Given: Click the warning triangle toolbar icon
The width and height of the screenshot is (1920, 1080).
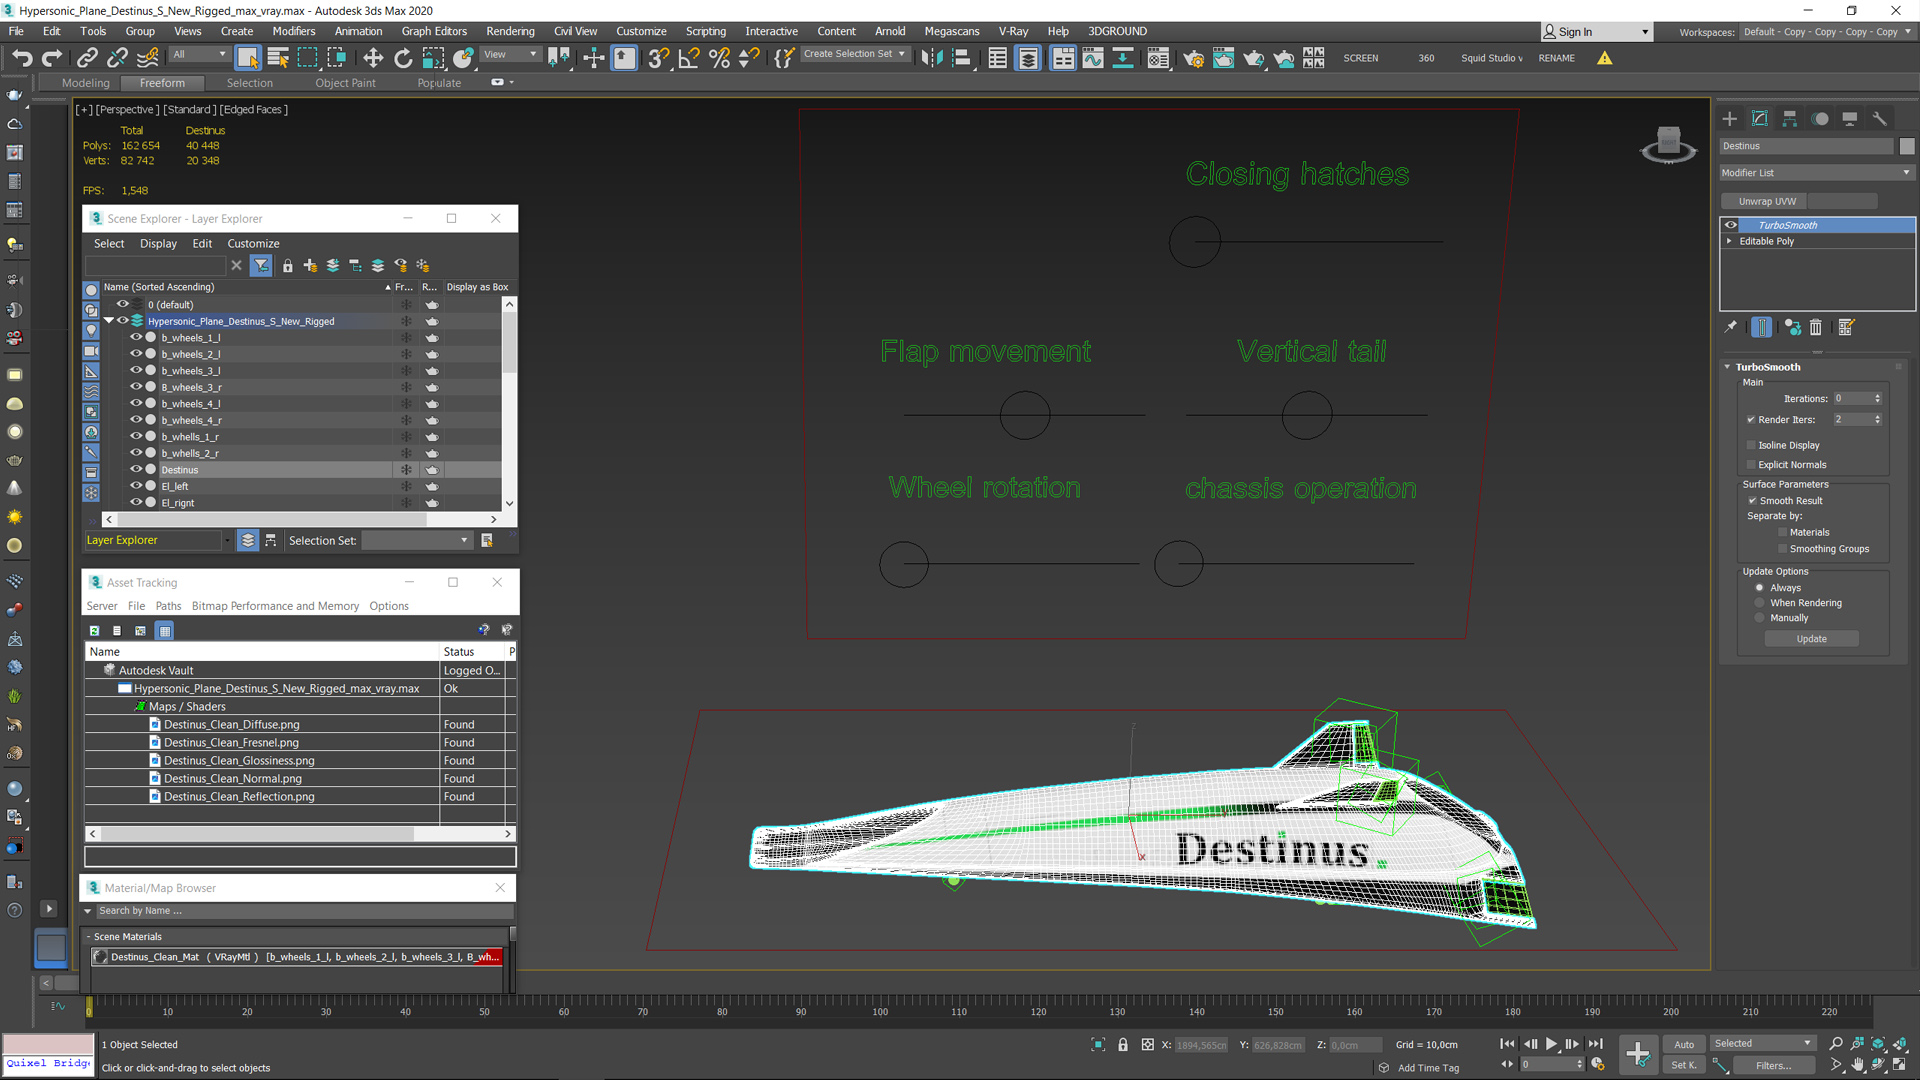Looking at the screenshot, I should click(1605, 58).
